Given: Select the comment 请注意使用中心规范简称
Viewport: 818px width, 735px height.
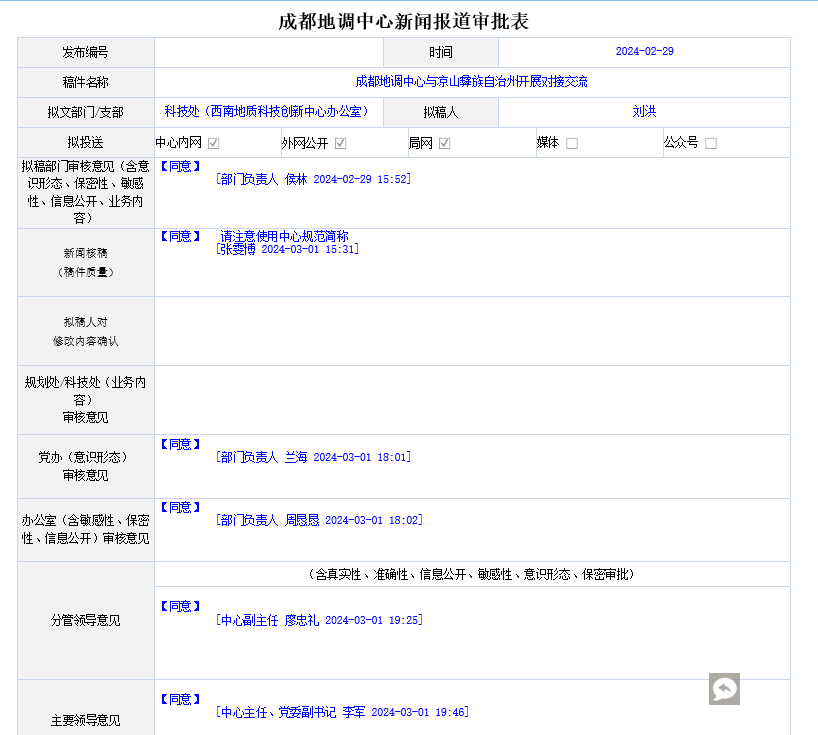Looking at the screenshot, I should (285, 236).
